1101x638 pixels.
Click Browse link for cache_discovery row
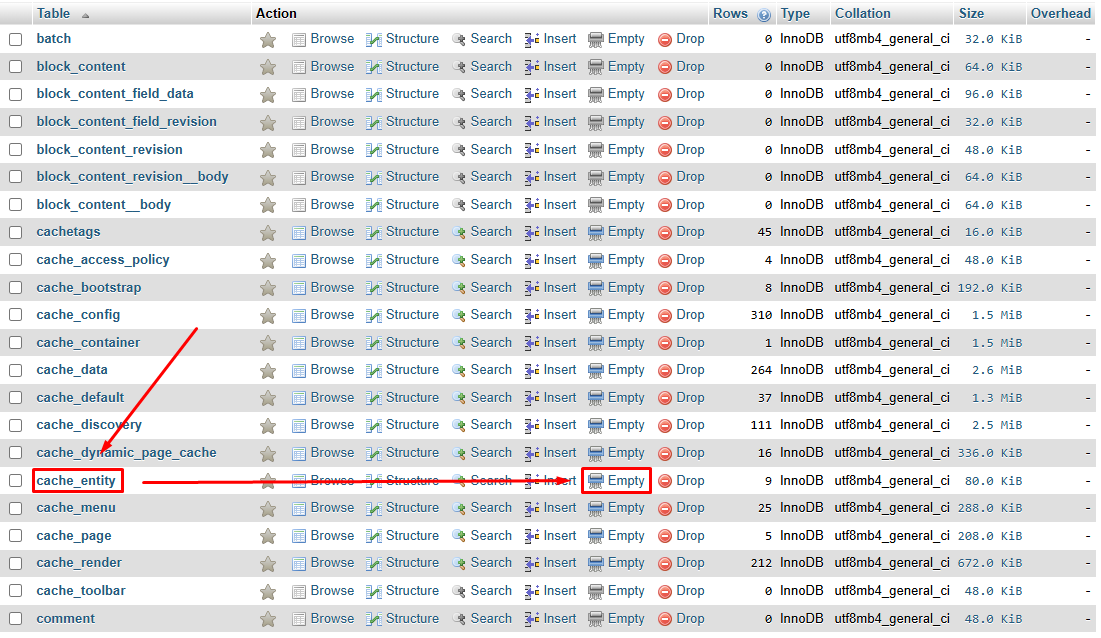click(332, 425)
